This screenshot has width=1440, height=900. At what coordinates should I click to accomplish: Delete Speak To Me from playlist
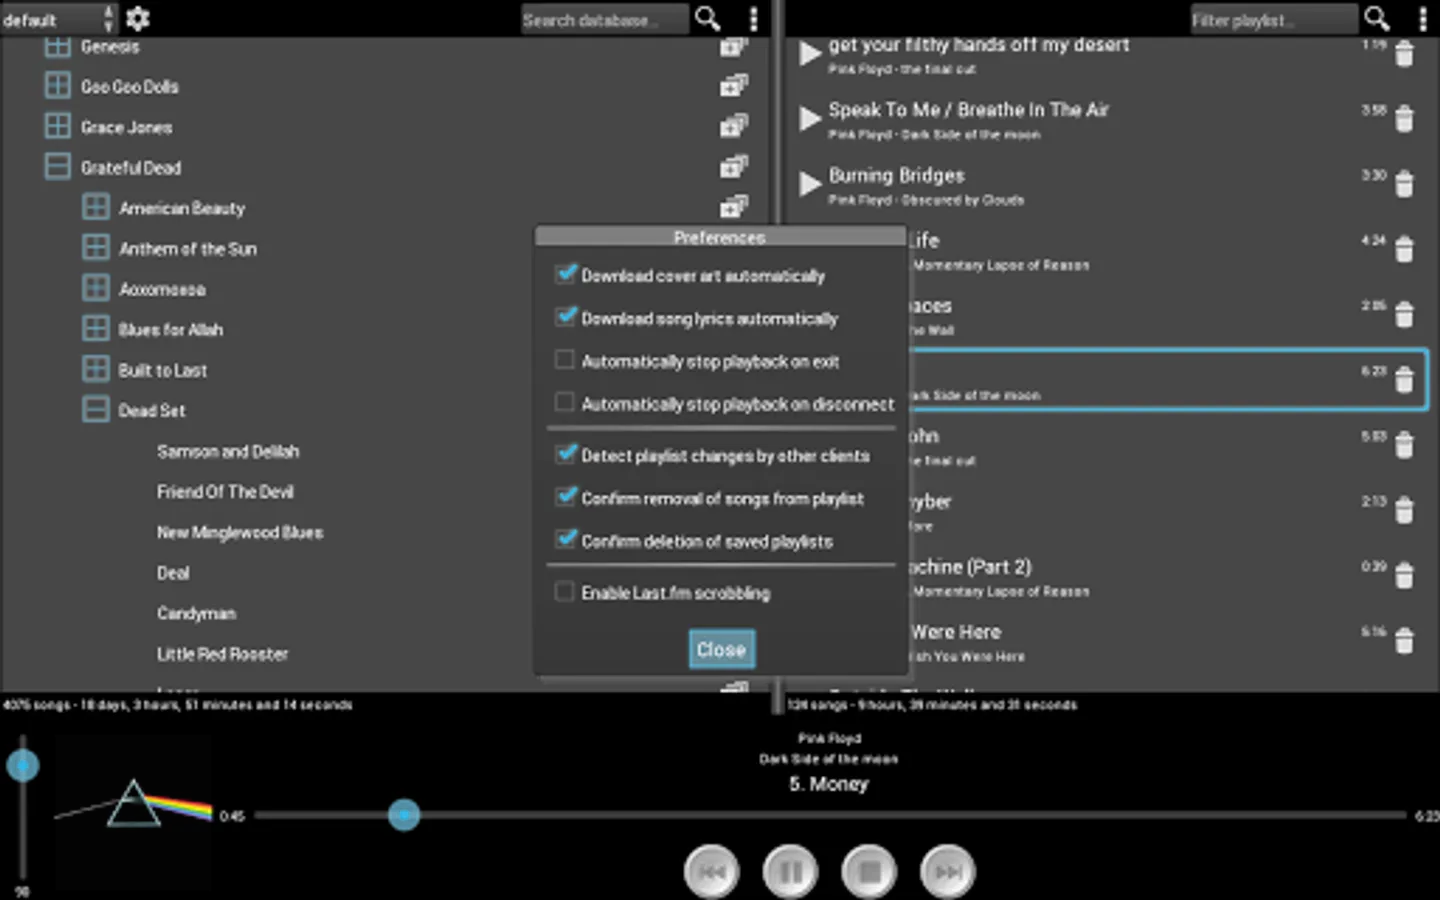(1404, 119)
